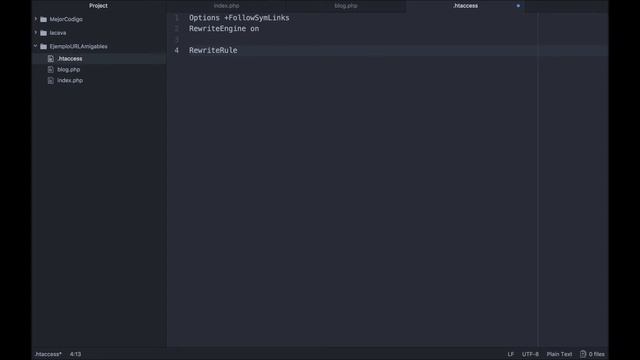Click the Project panel header

pyautogui.click(x=98, y=6)
